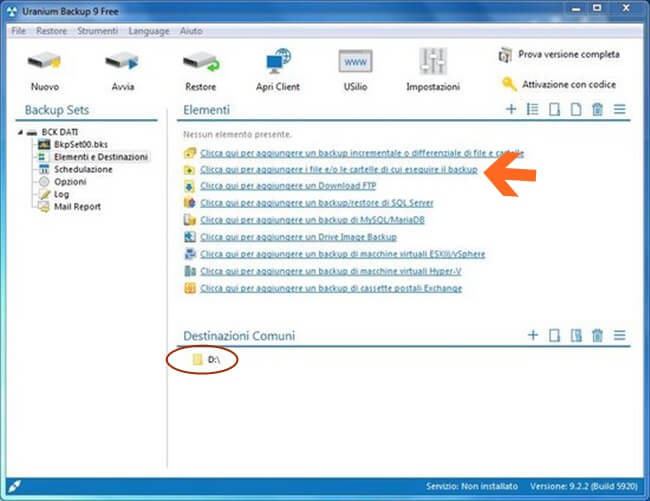Click the second document icon in Destinazioni Comuni
The width and height of the screenshot is (650, 501).
(576, 335)
